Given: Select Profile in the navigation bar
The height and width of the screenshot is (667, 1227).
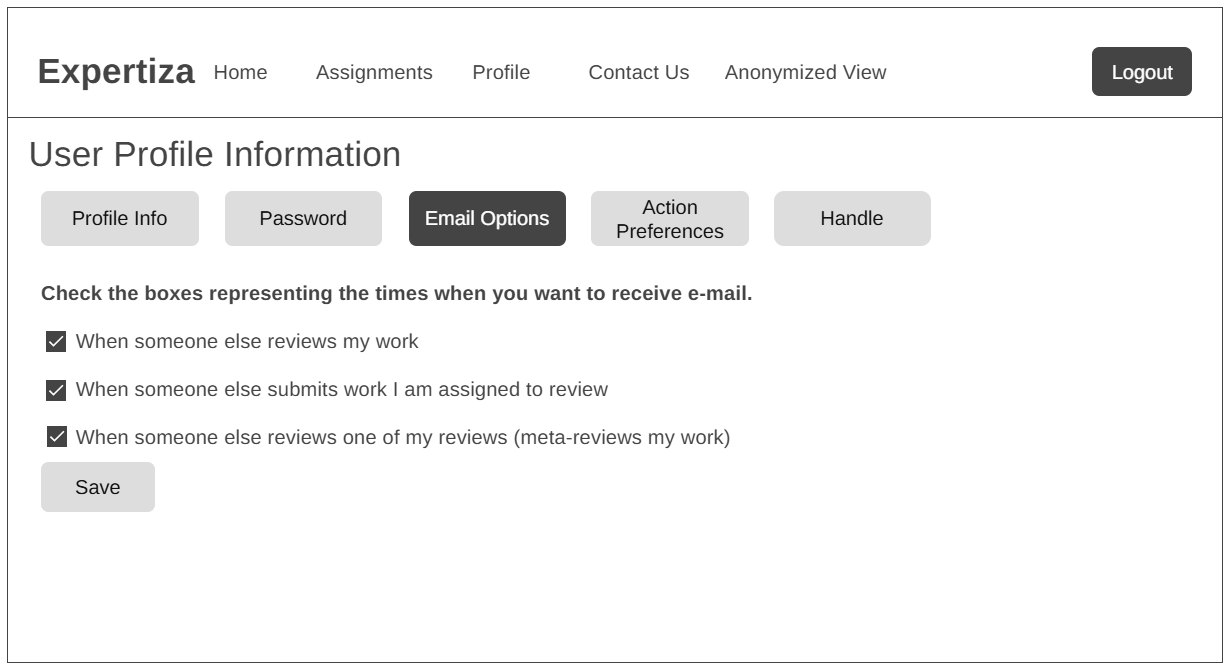Looking at the screenshot, I should (x=501, y=72).
